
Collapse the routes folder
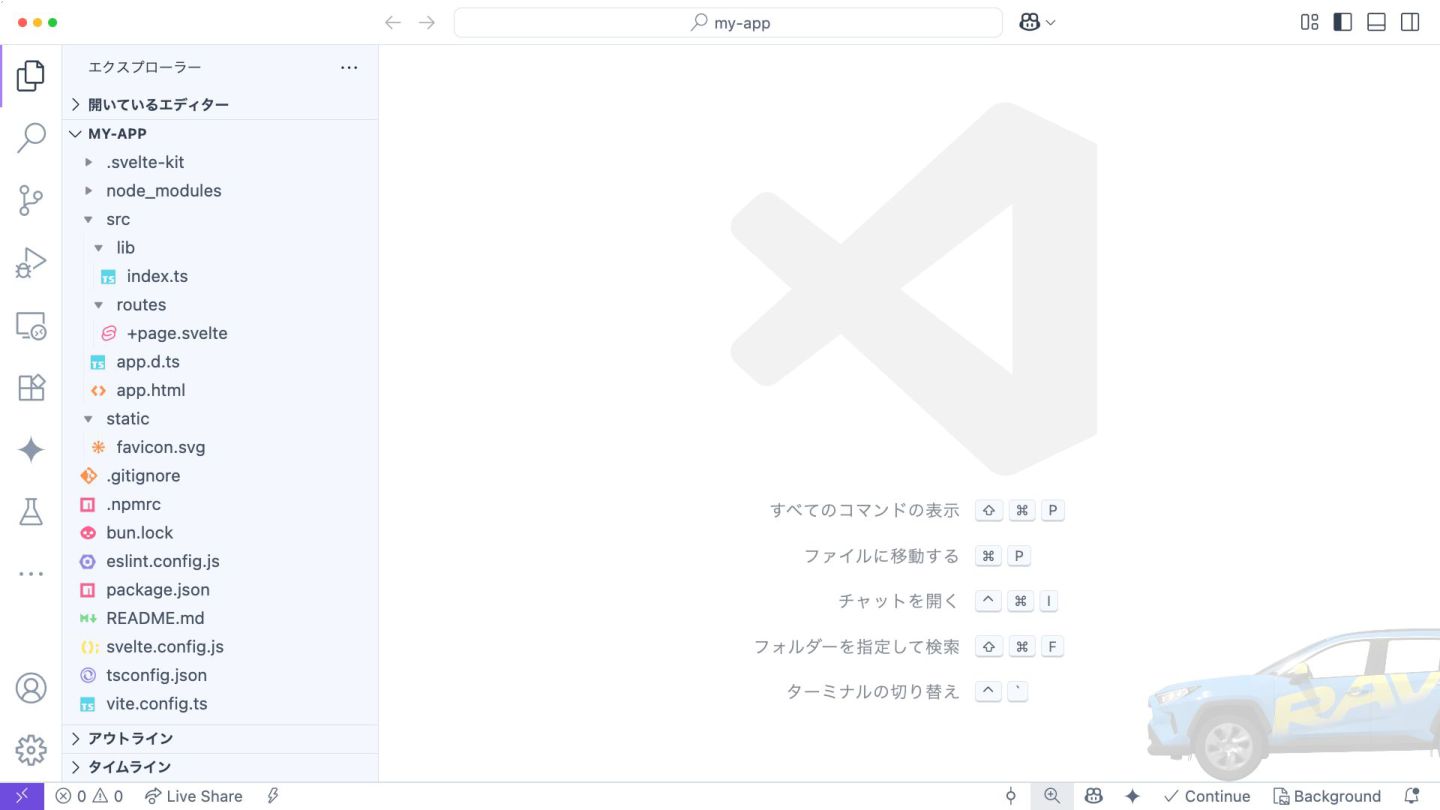click(220, 304)
